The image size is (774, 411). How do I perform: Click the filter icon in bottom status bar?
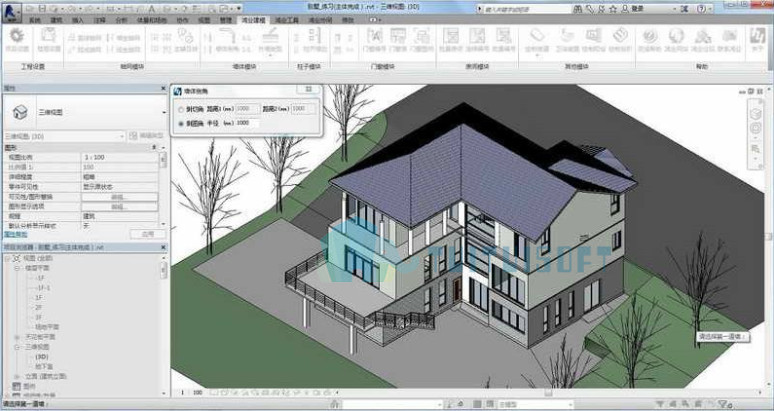pyautogui.click(x=727, y=405)
